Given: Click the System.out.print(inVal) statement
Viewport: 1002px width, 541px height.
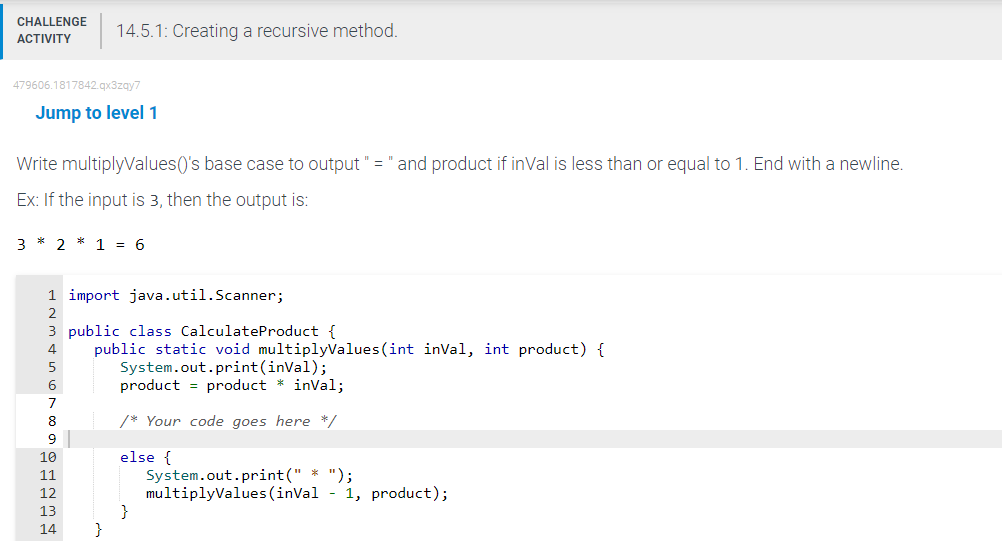Looking at the screenshot, I should (x=224, y=367).
